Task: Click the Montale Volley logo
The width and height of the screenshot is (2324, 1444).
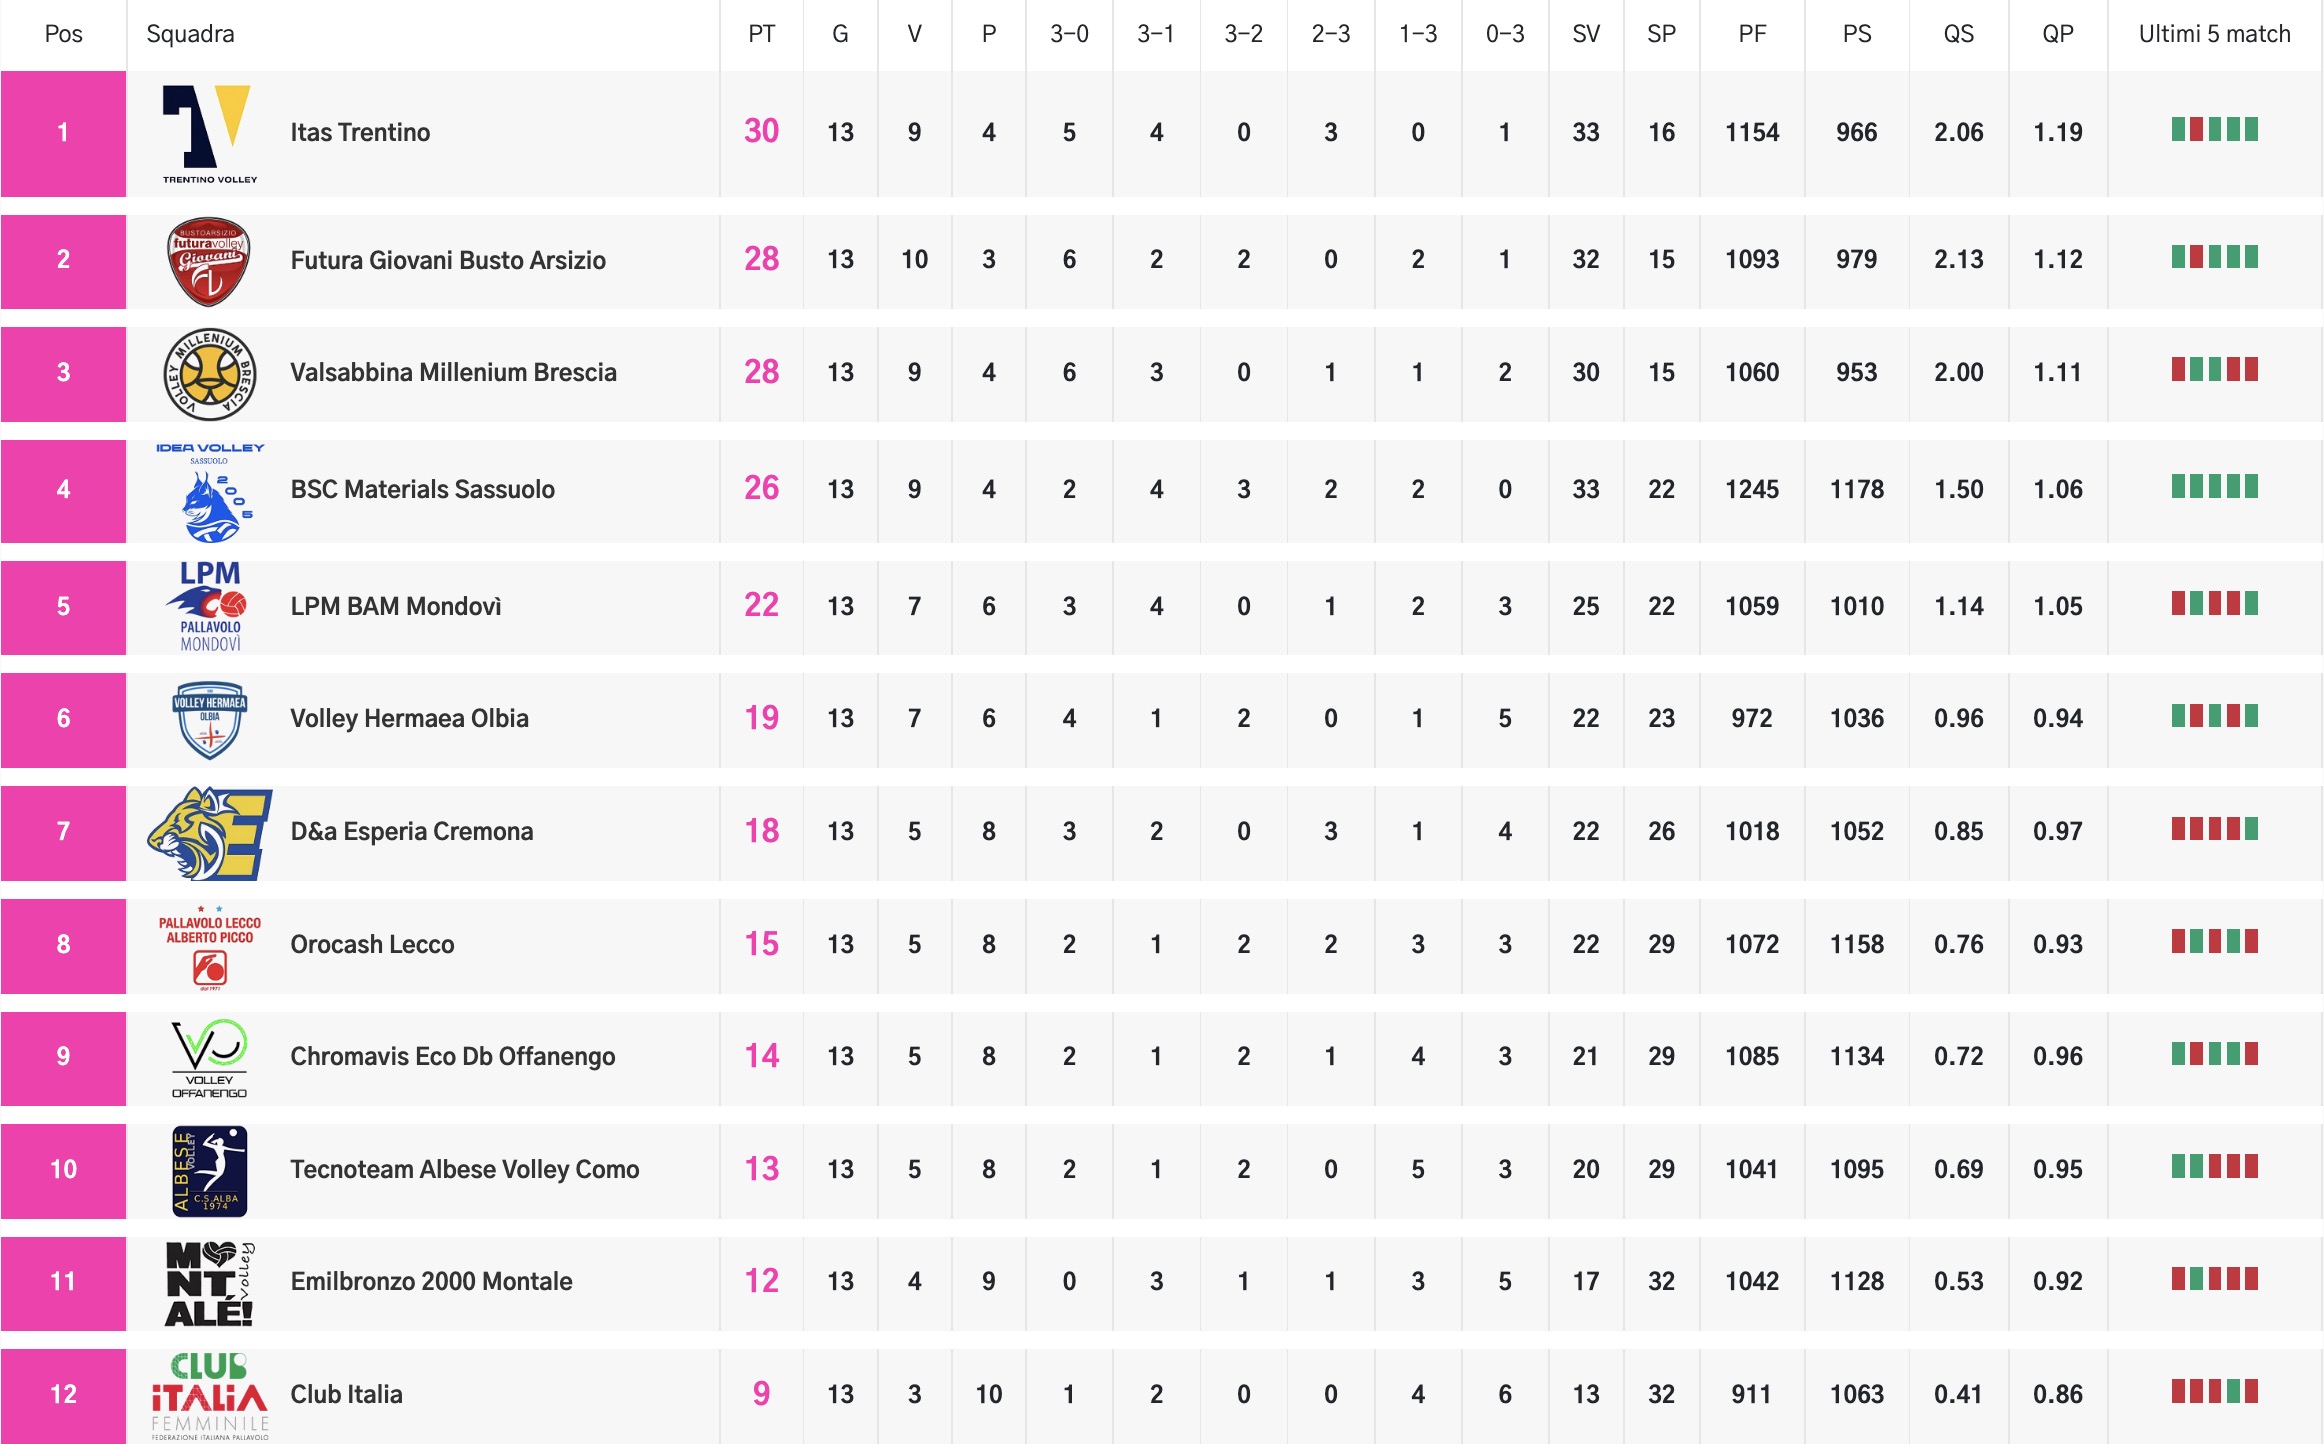Action: click(209, 1283)
